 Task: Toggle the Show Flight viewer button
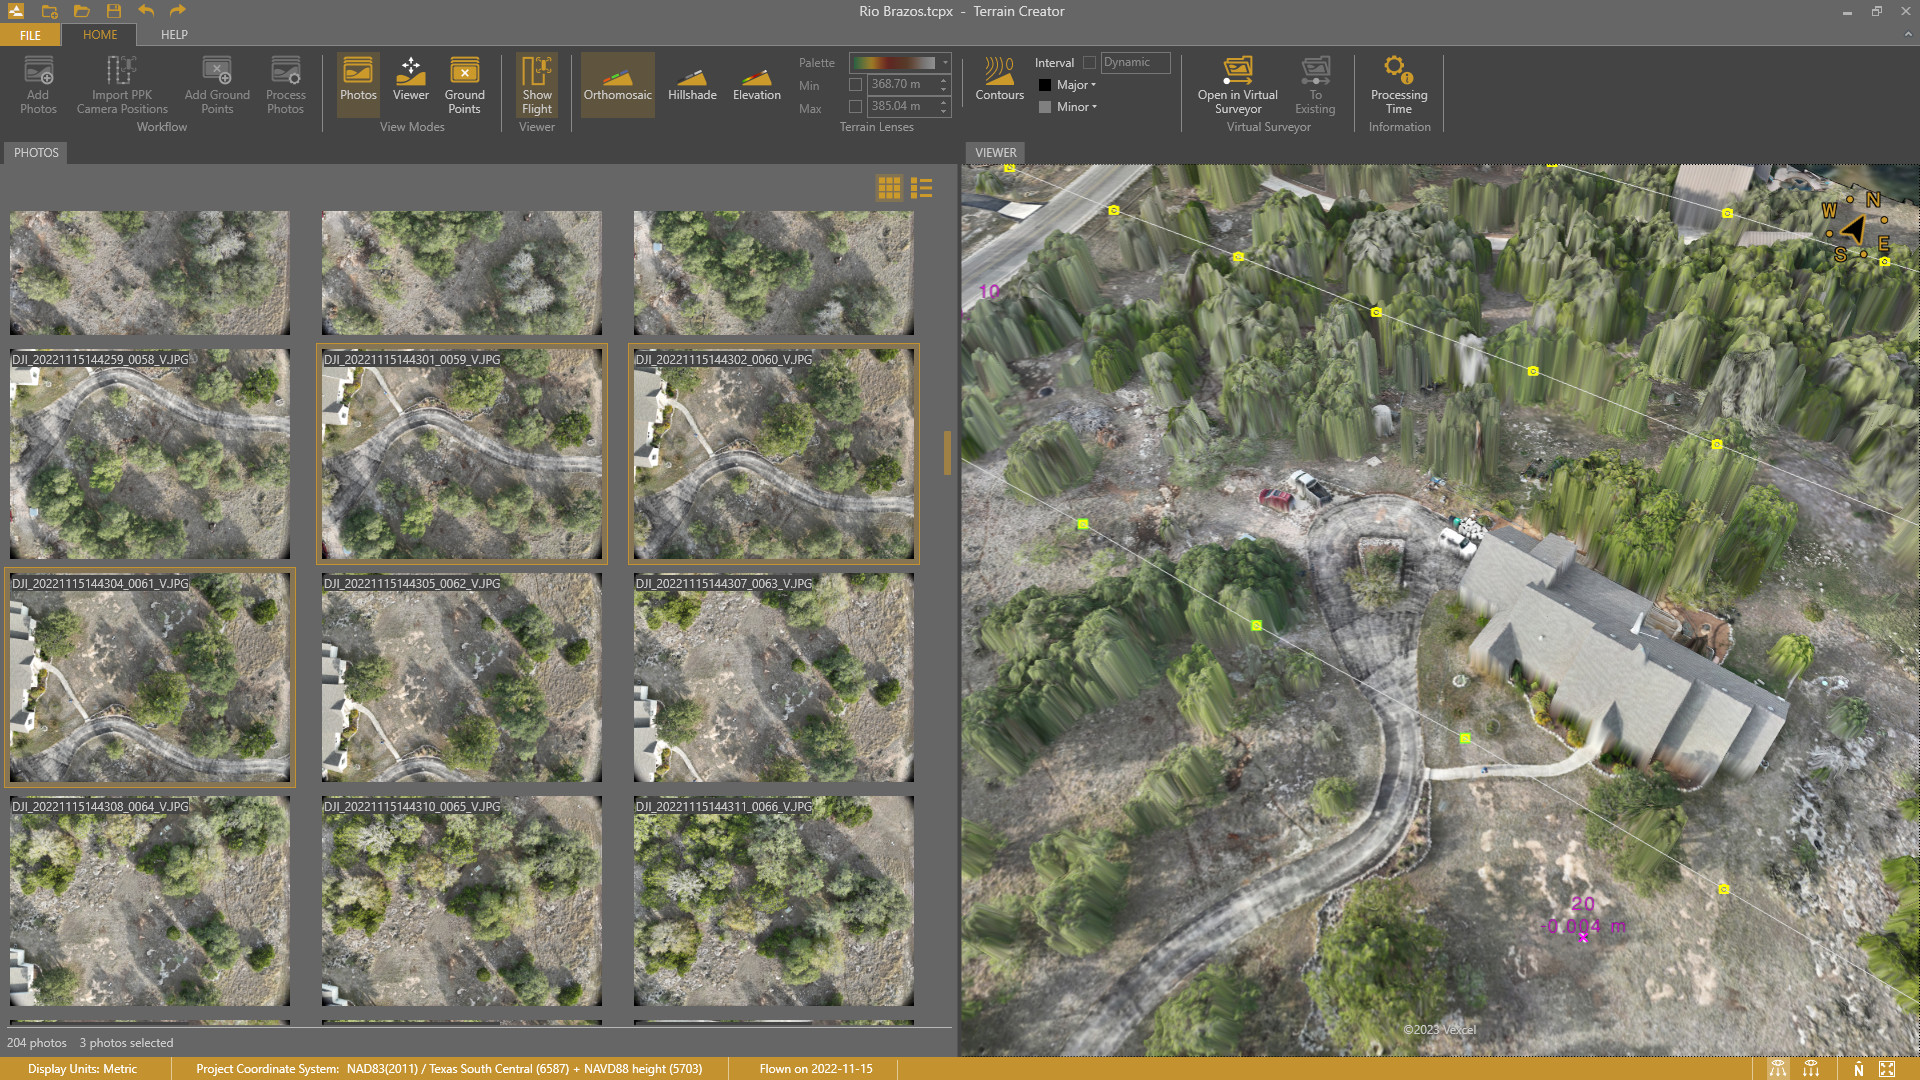click(536, 84)
